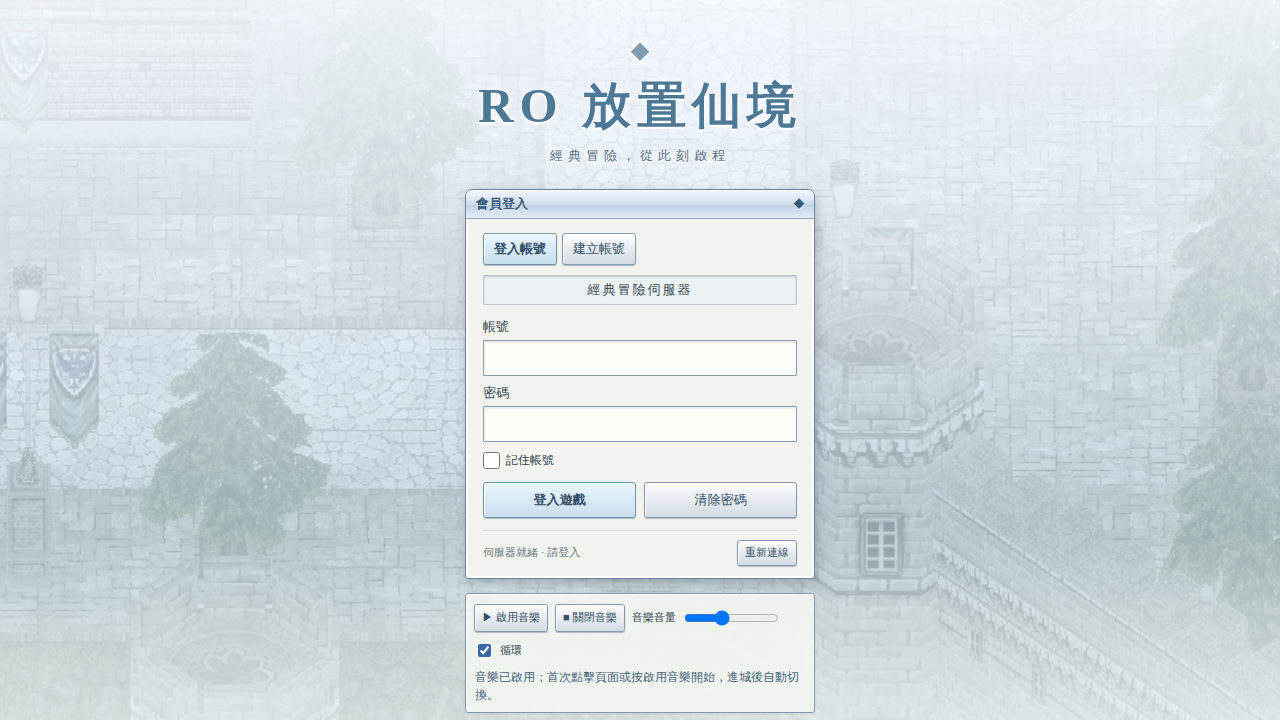Click the 會員登入 panel title
1280x720 pixels.
[x=501, y=204]
